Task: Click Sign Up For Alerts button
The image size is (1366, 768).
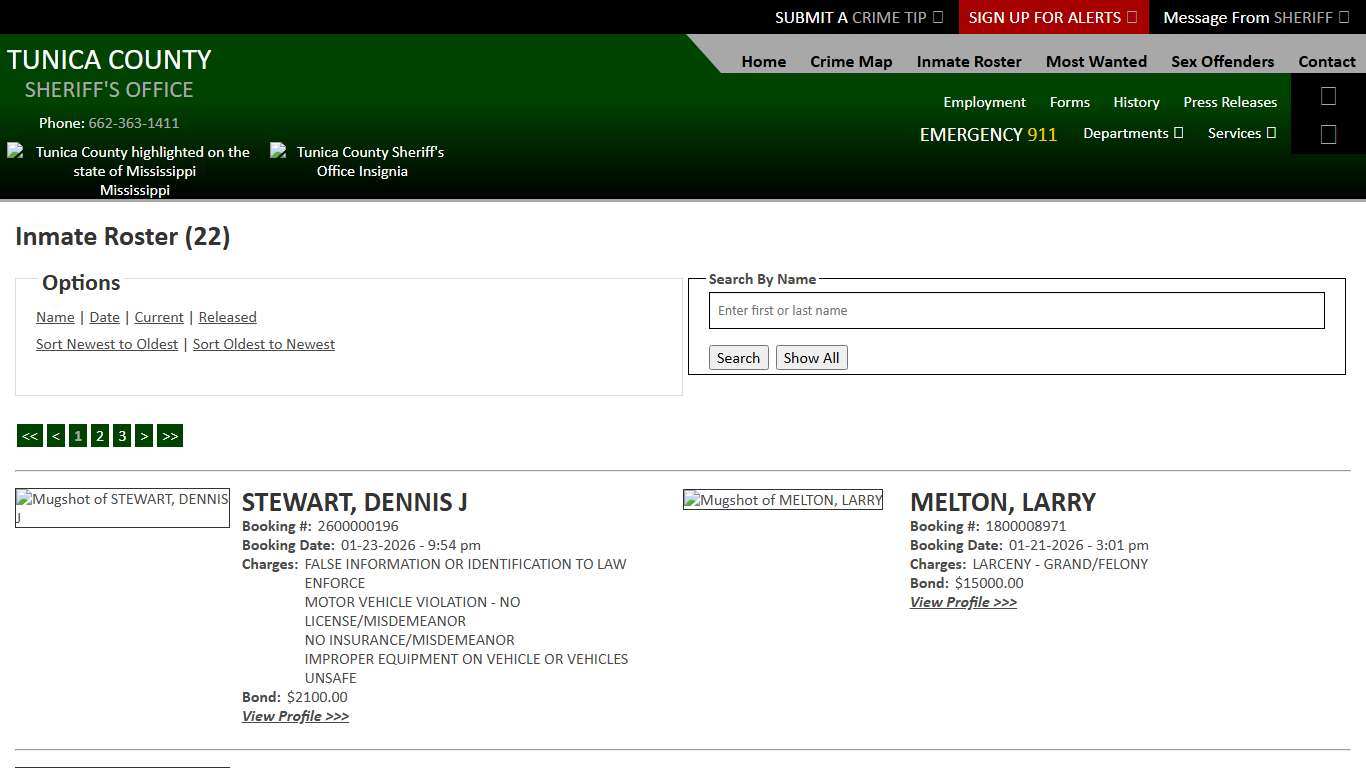Action: point(1052,17)
